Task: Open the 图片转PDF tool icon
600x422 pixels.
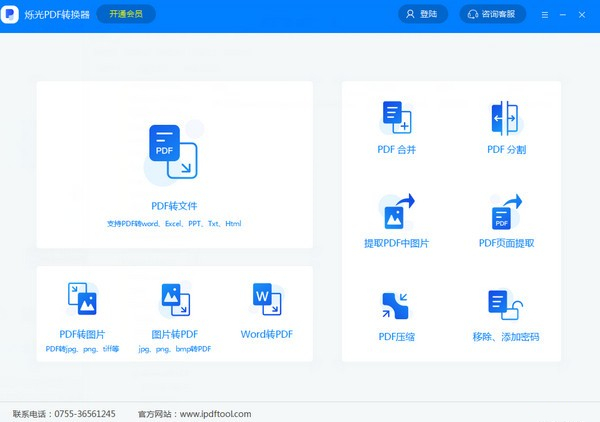Action: (175, 298)
